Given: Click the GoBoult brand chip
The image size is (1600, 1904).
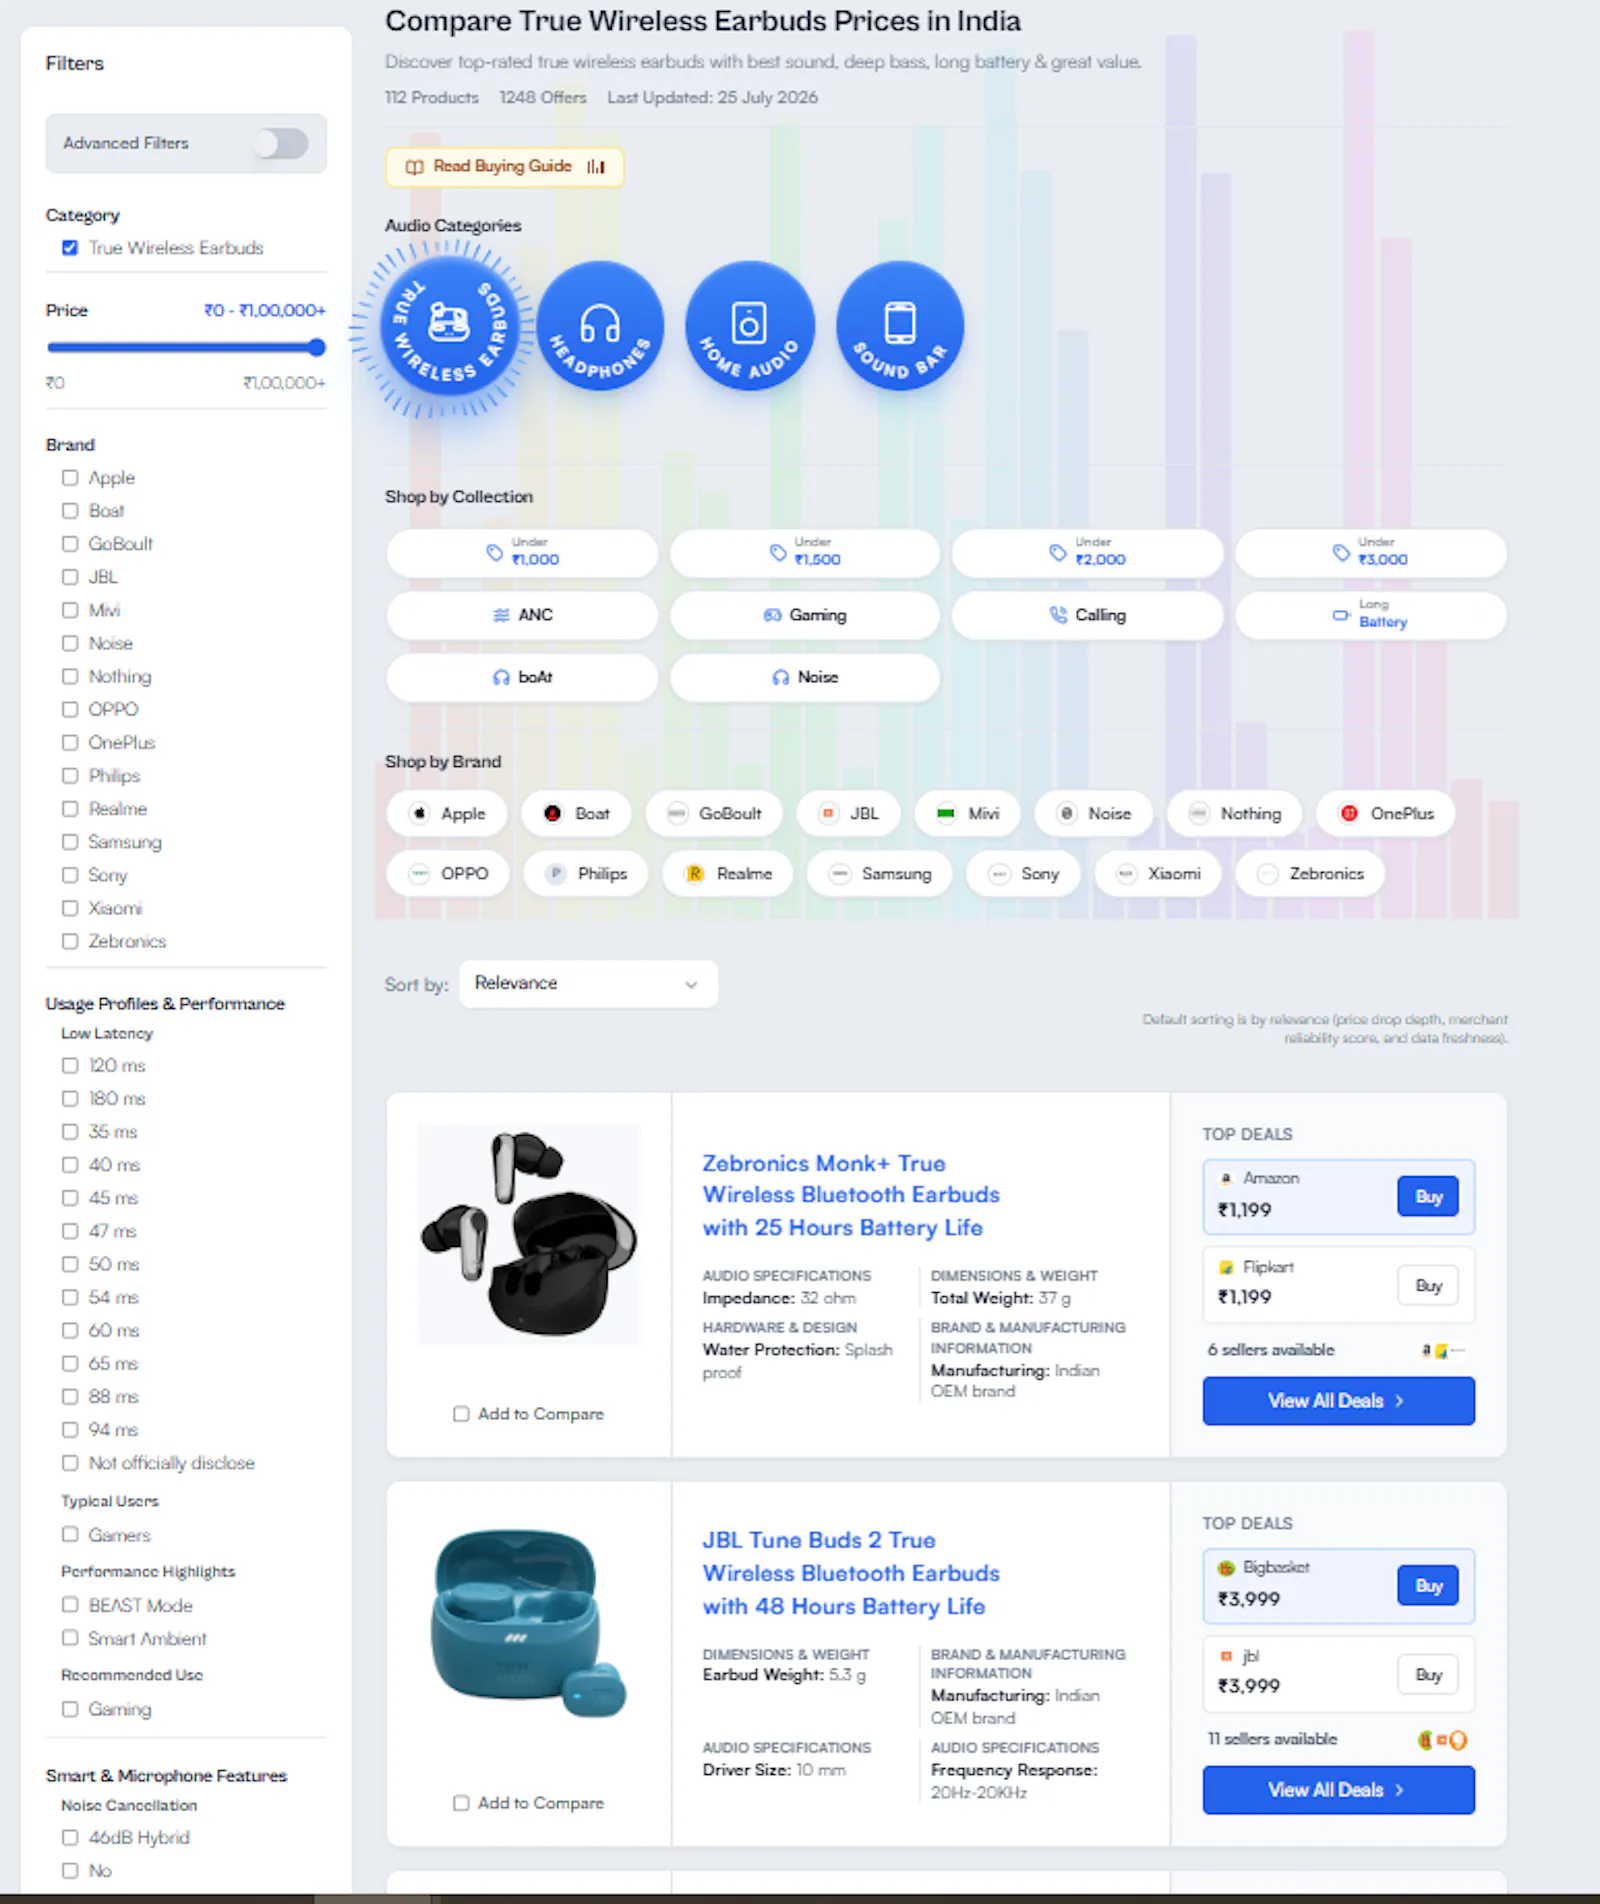Looking at the screenshot, I should (x=714, y=813).
